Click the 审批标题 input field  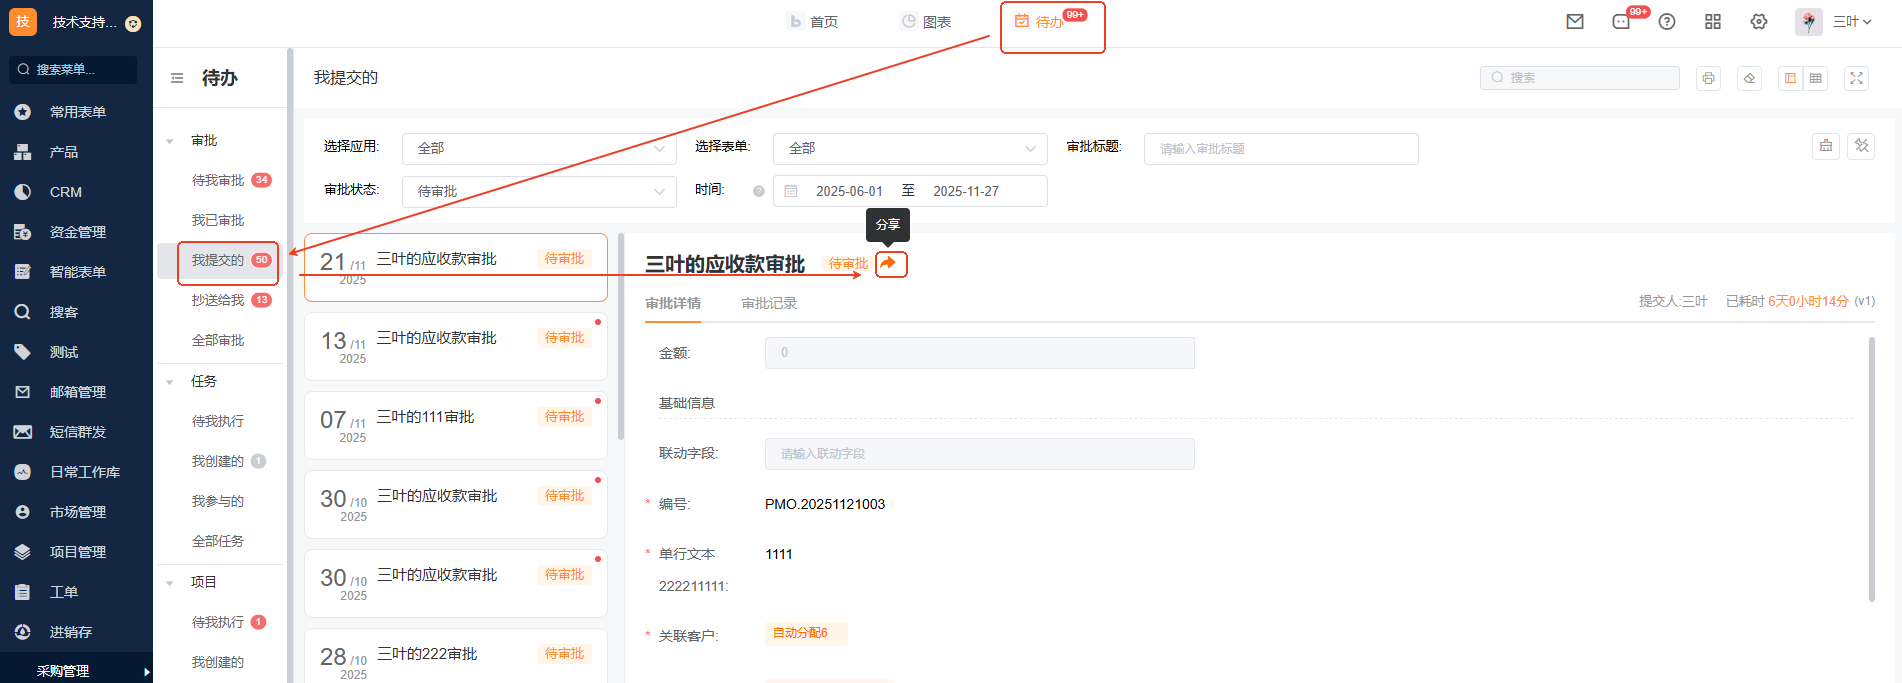tap(1280, 148)
